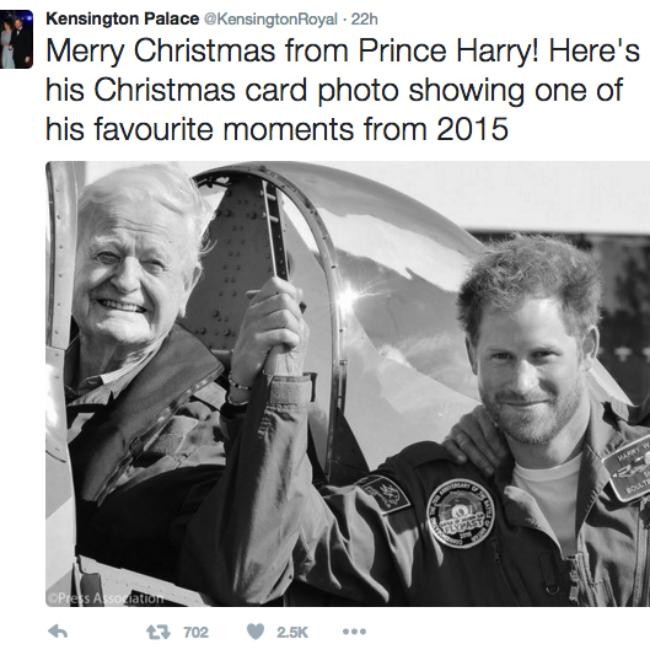Open the more options ellipsis menu
Image resolution: width=650 pixels, height=650 pixels.
[x=353, y=631]
